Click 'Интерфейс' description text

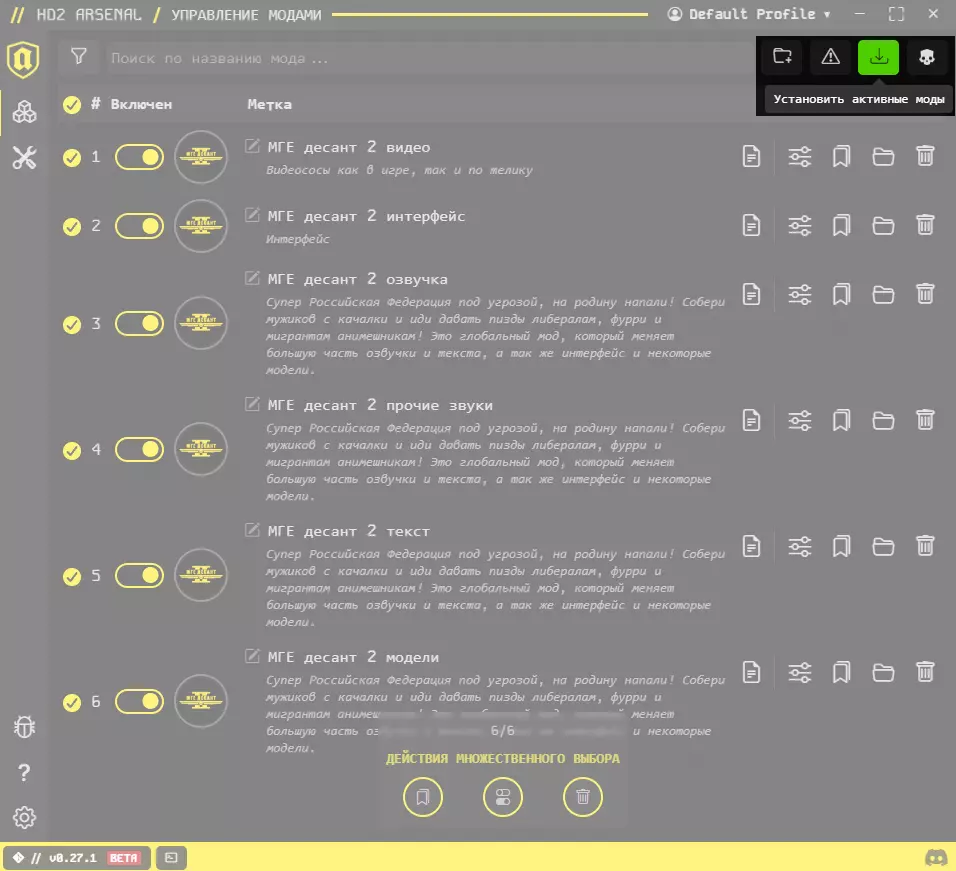[298, 239]
